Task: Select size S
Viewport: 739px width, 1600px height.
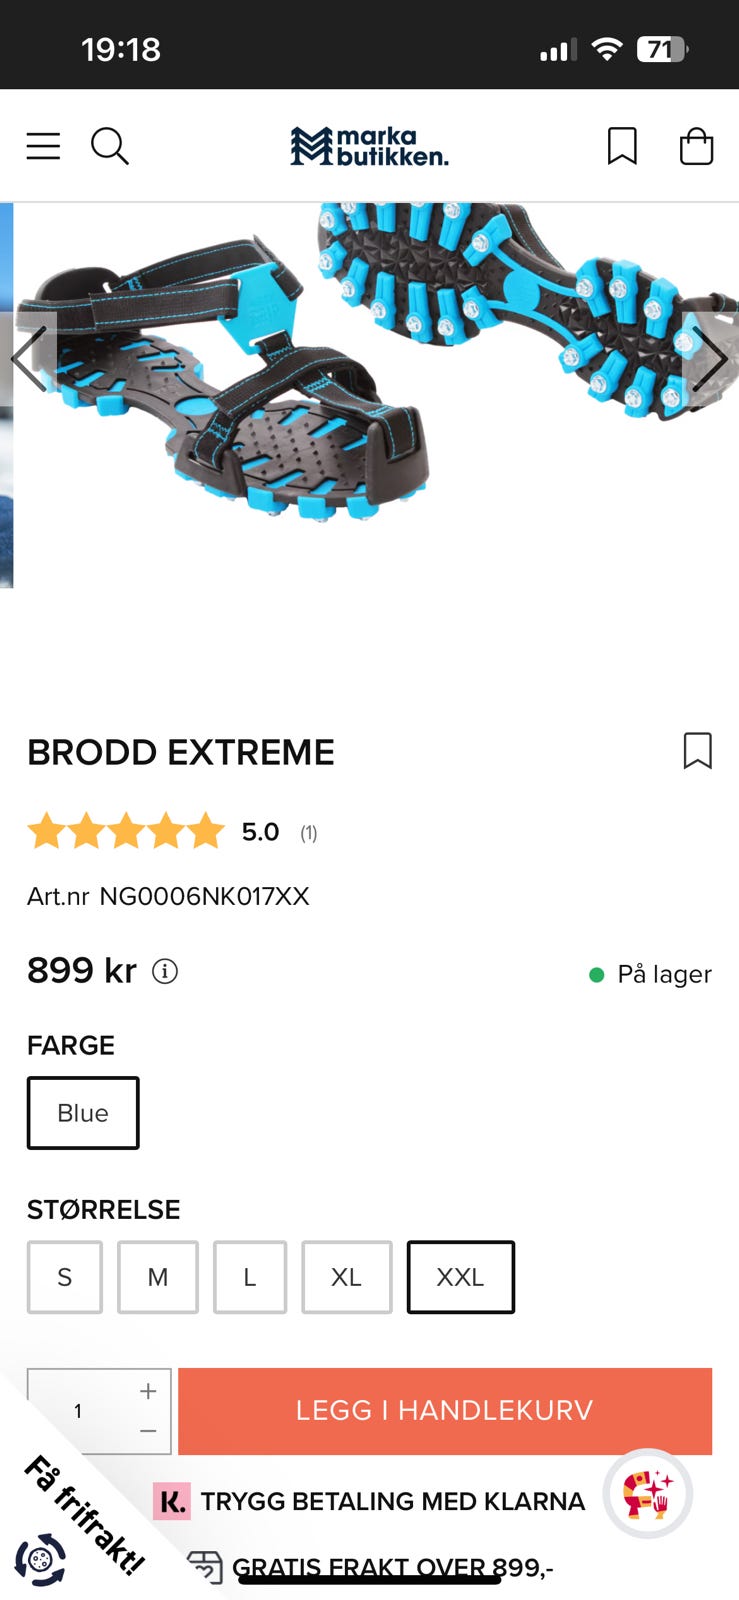Action: click(65, 1277)
